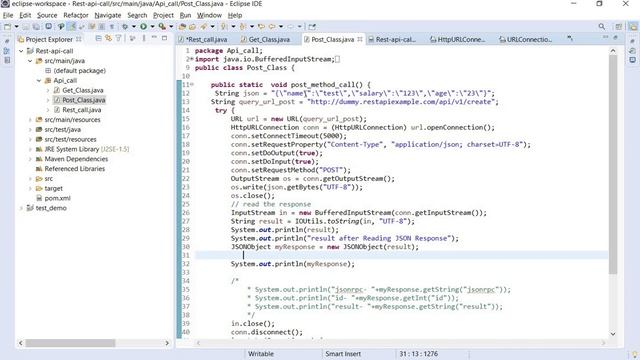Open the Window menu
The width and height of the screenshot is (640, 360).
[x=209, y=15]
